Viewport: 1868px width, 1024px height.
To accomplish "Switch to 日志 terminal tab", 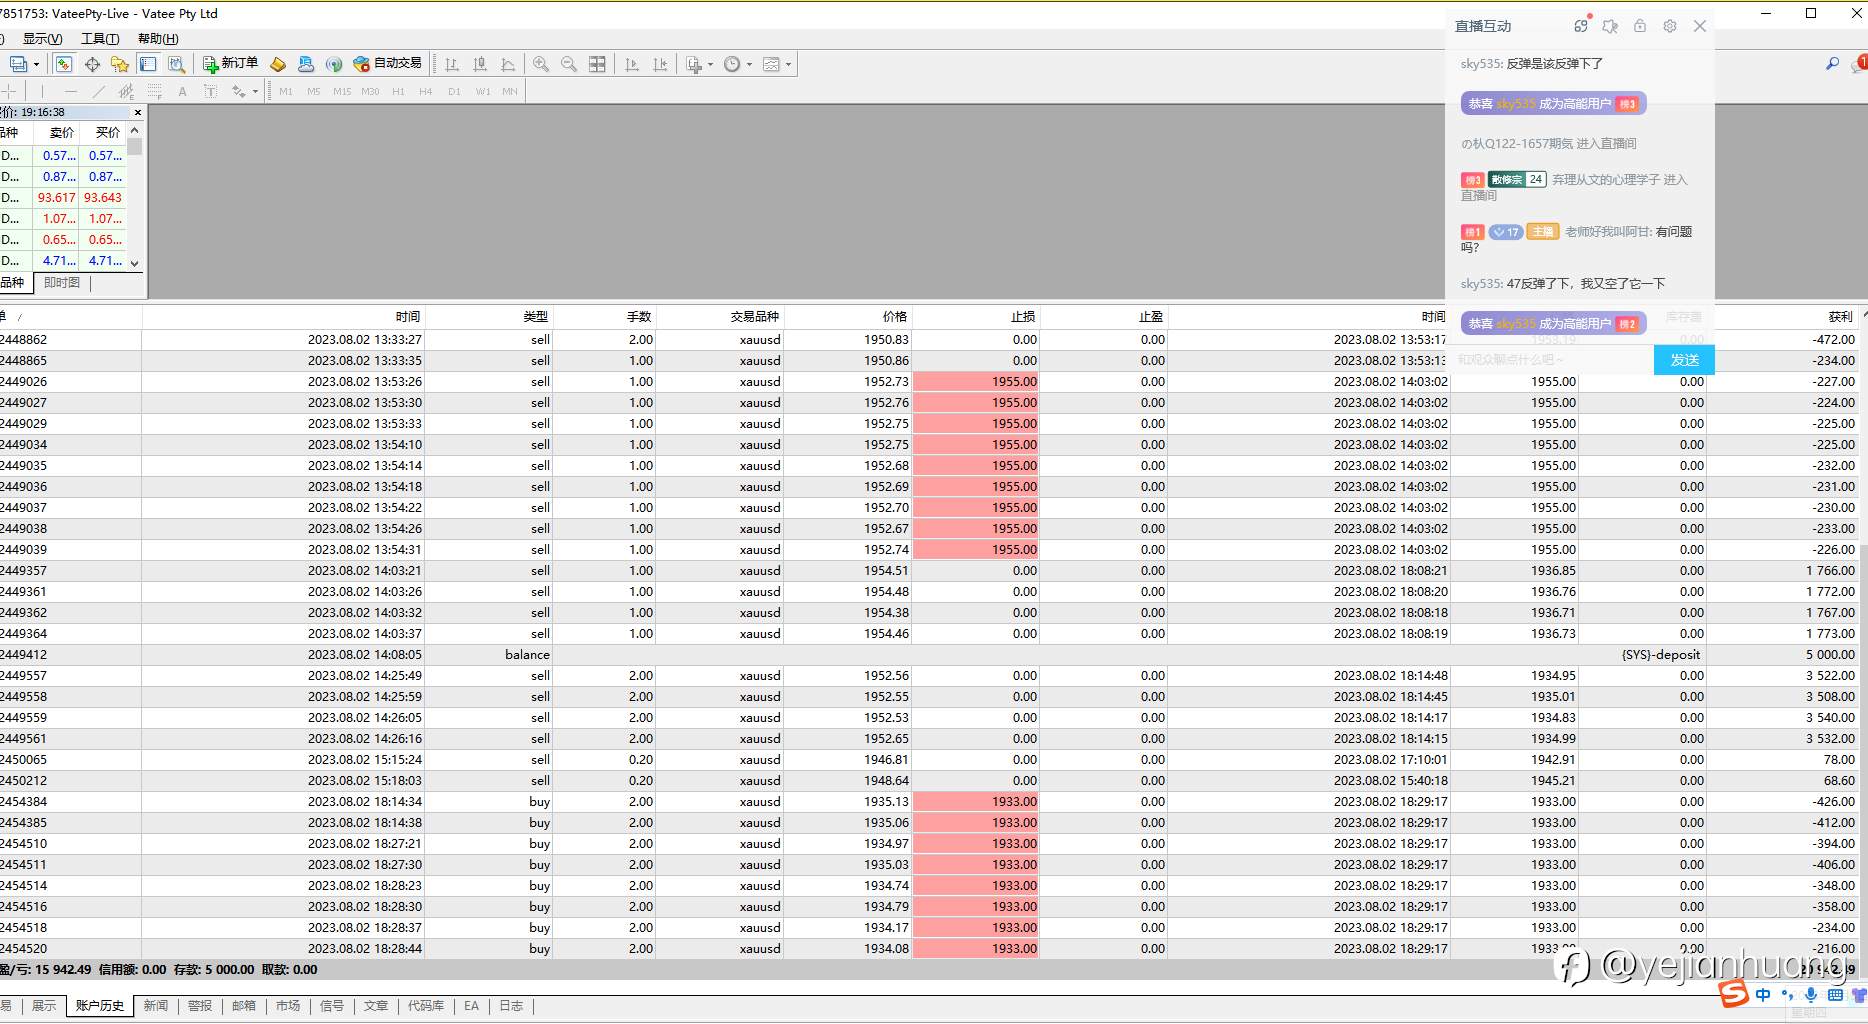I will click(x=511, y=1006).
